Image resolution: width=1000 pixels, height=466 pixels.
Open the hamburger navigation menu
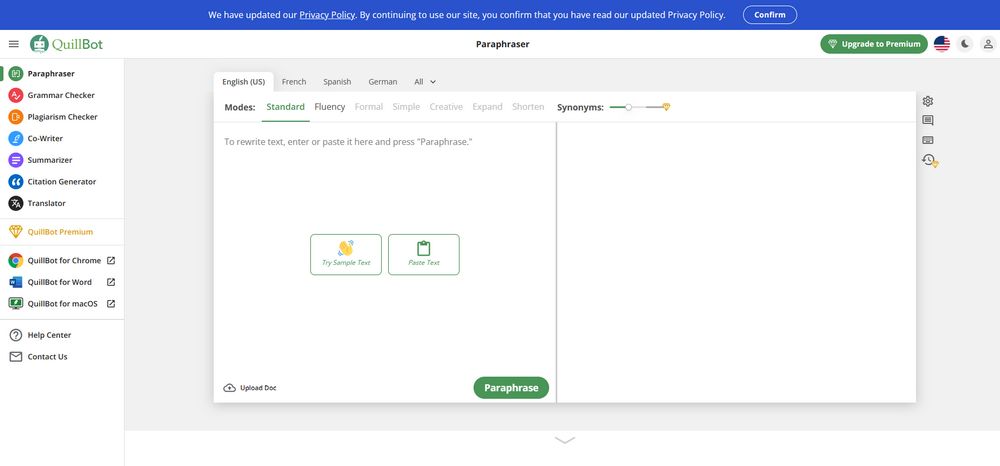point(13,44)
